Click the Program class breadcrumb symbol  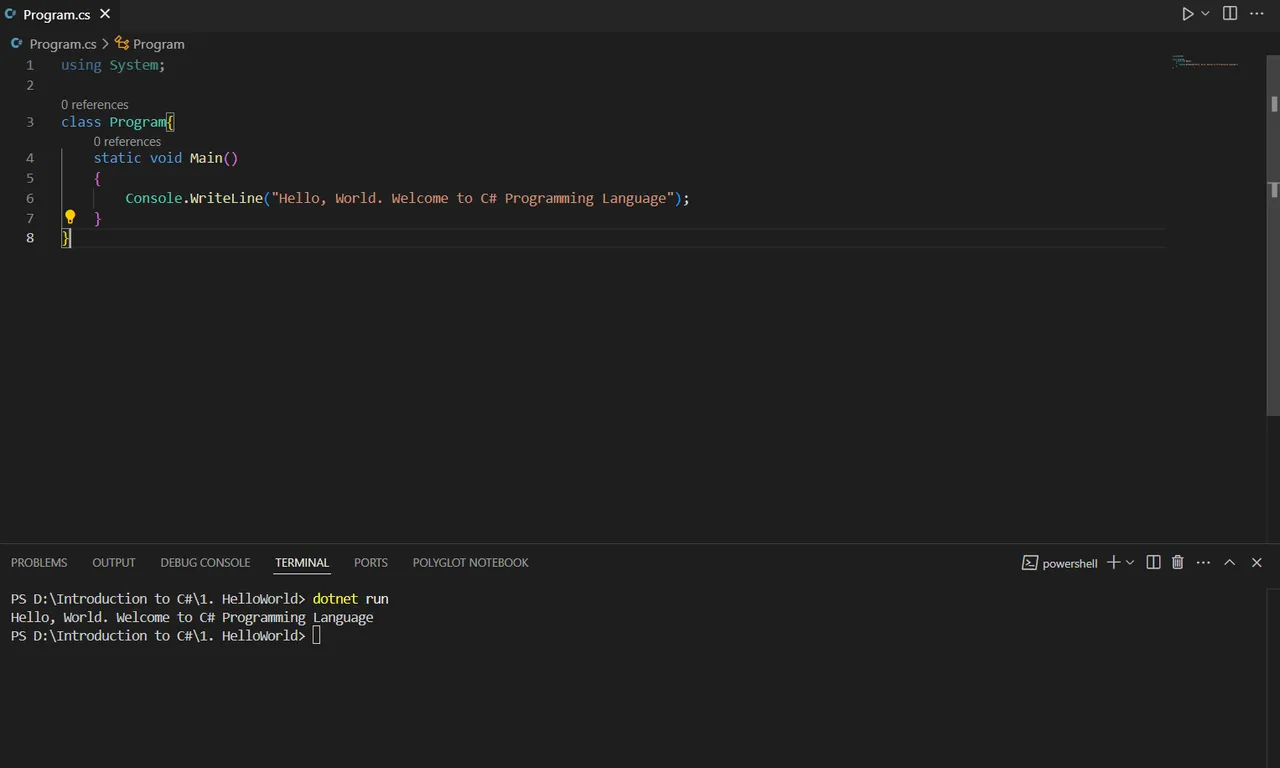158,44
